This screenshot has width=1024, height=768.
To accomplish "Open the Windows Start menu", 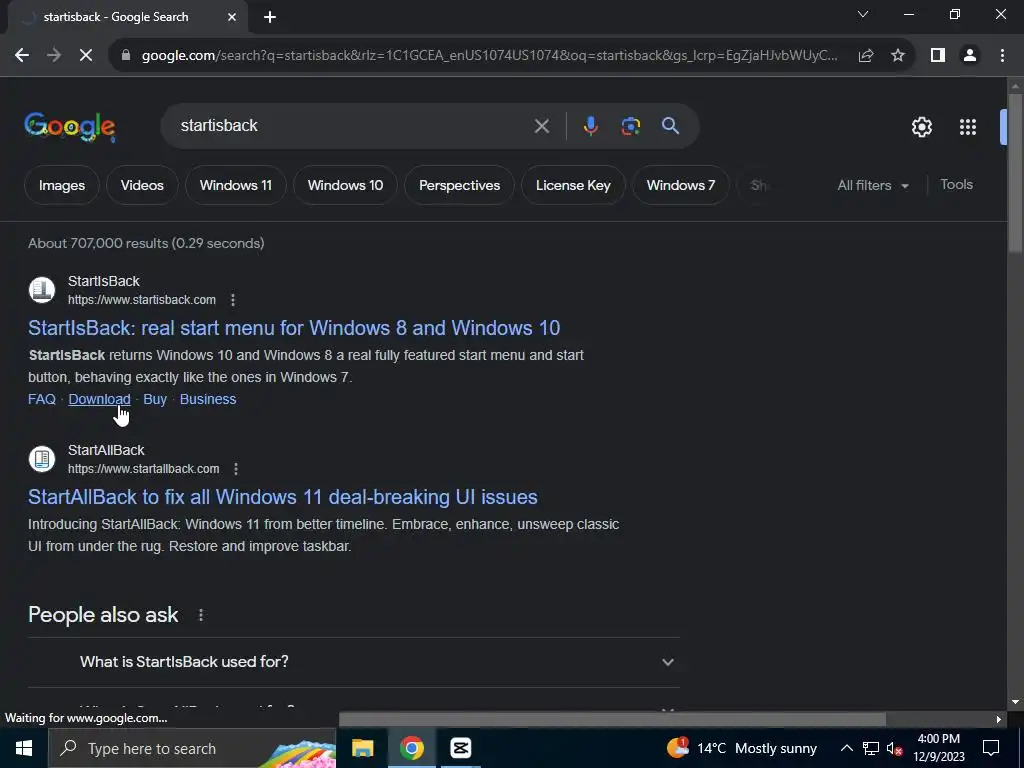I will [24, 748].
